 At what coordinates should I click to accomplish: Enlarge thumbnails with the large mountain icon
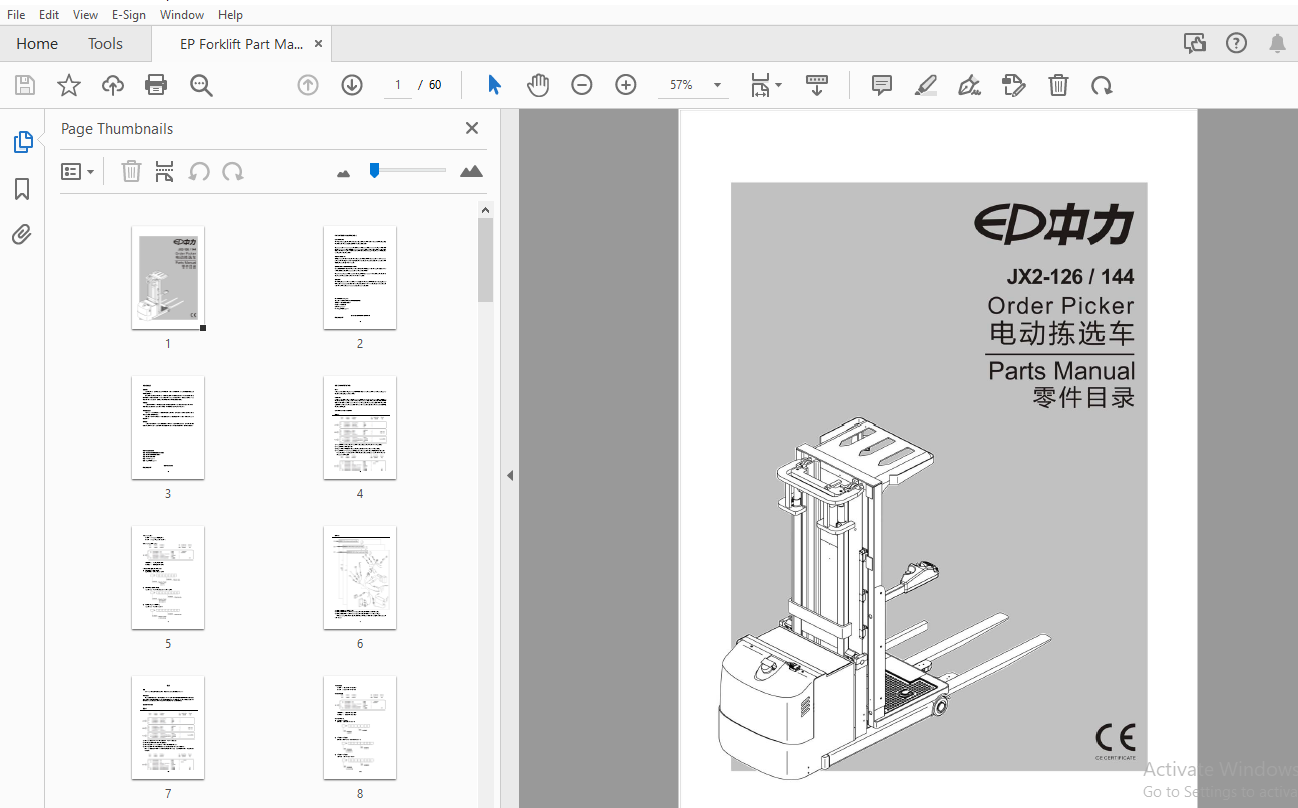click(x=471, y=172)
